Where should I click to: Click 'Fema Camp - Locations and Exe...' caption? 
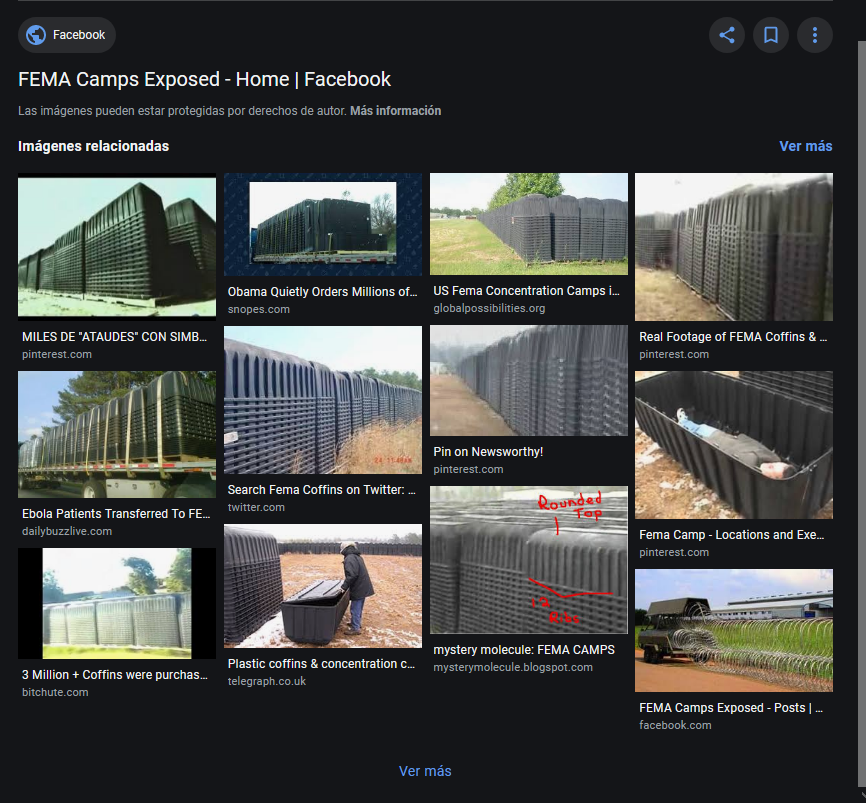click(731, 535)
